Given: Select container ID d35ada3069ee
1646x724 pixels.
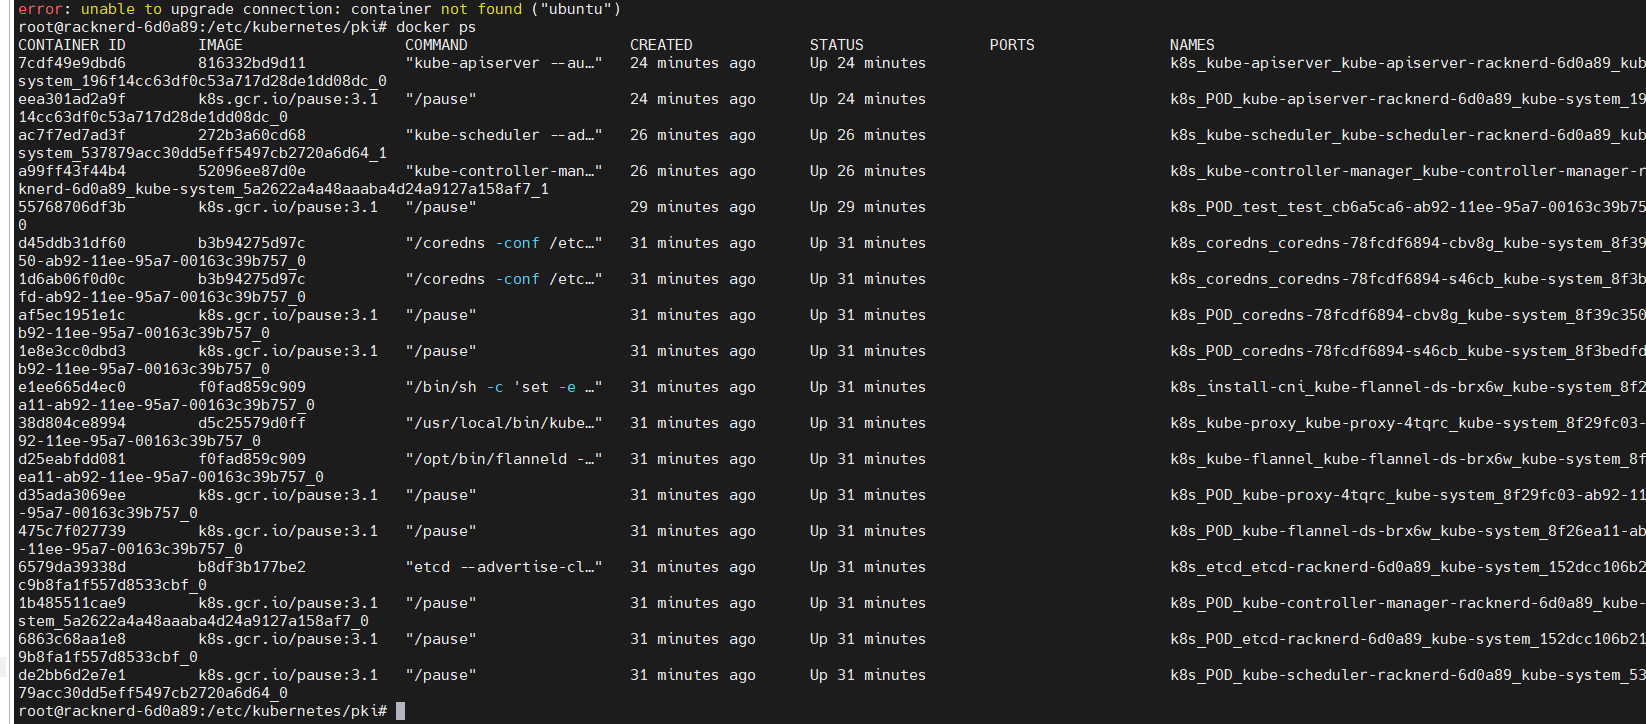Looking at the screenshot, I should click(72, 495).
